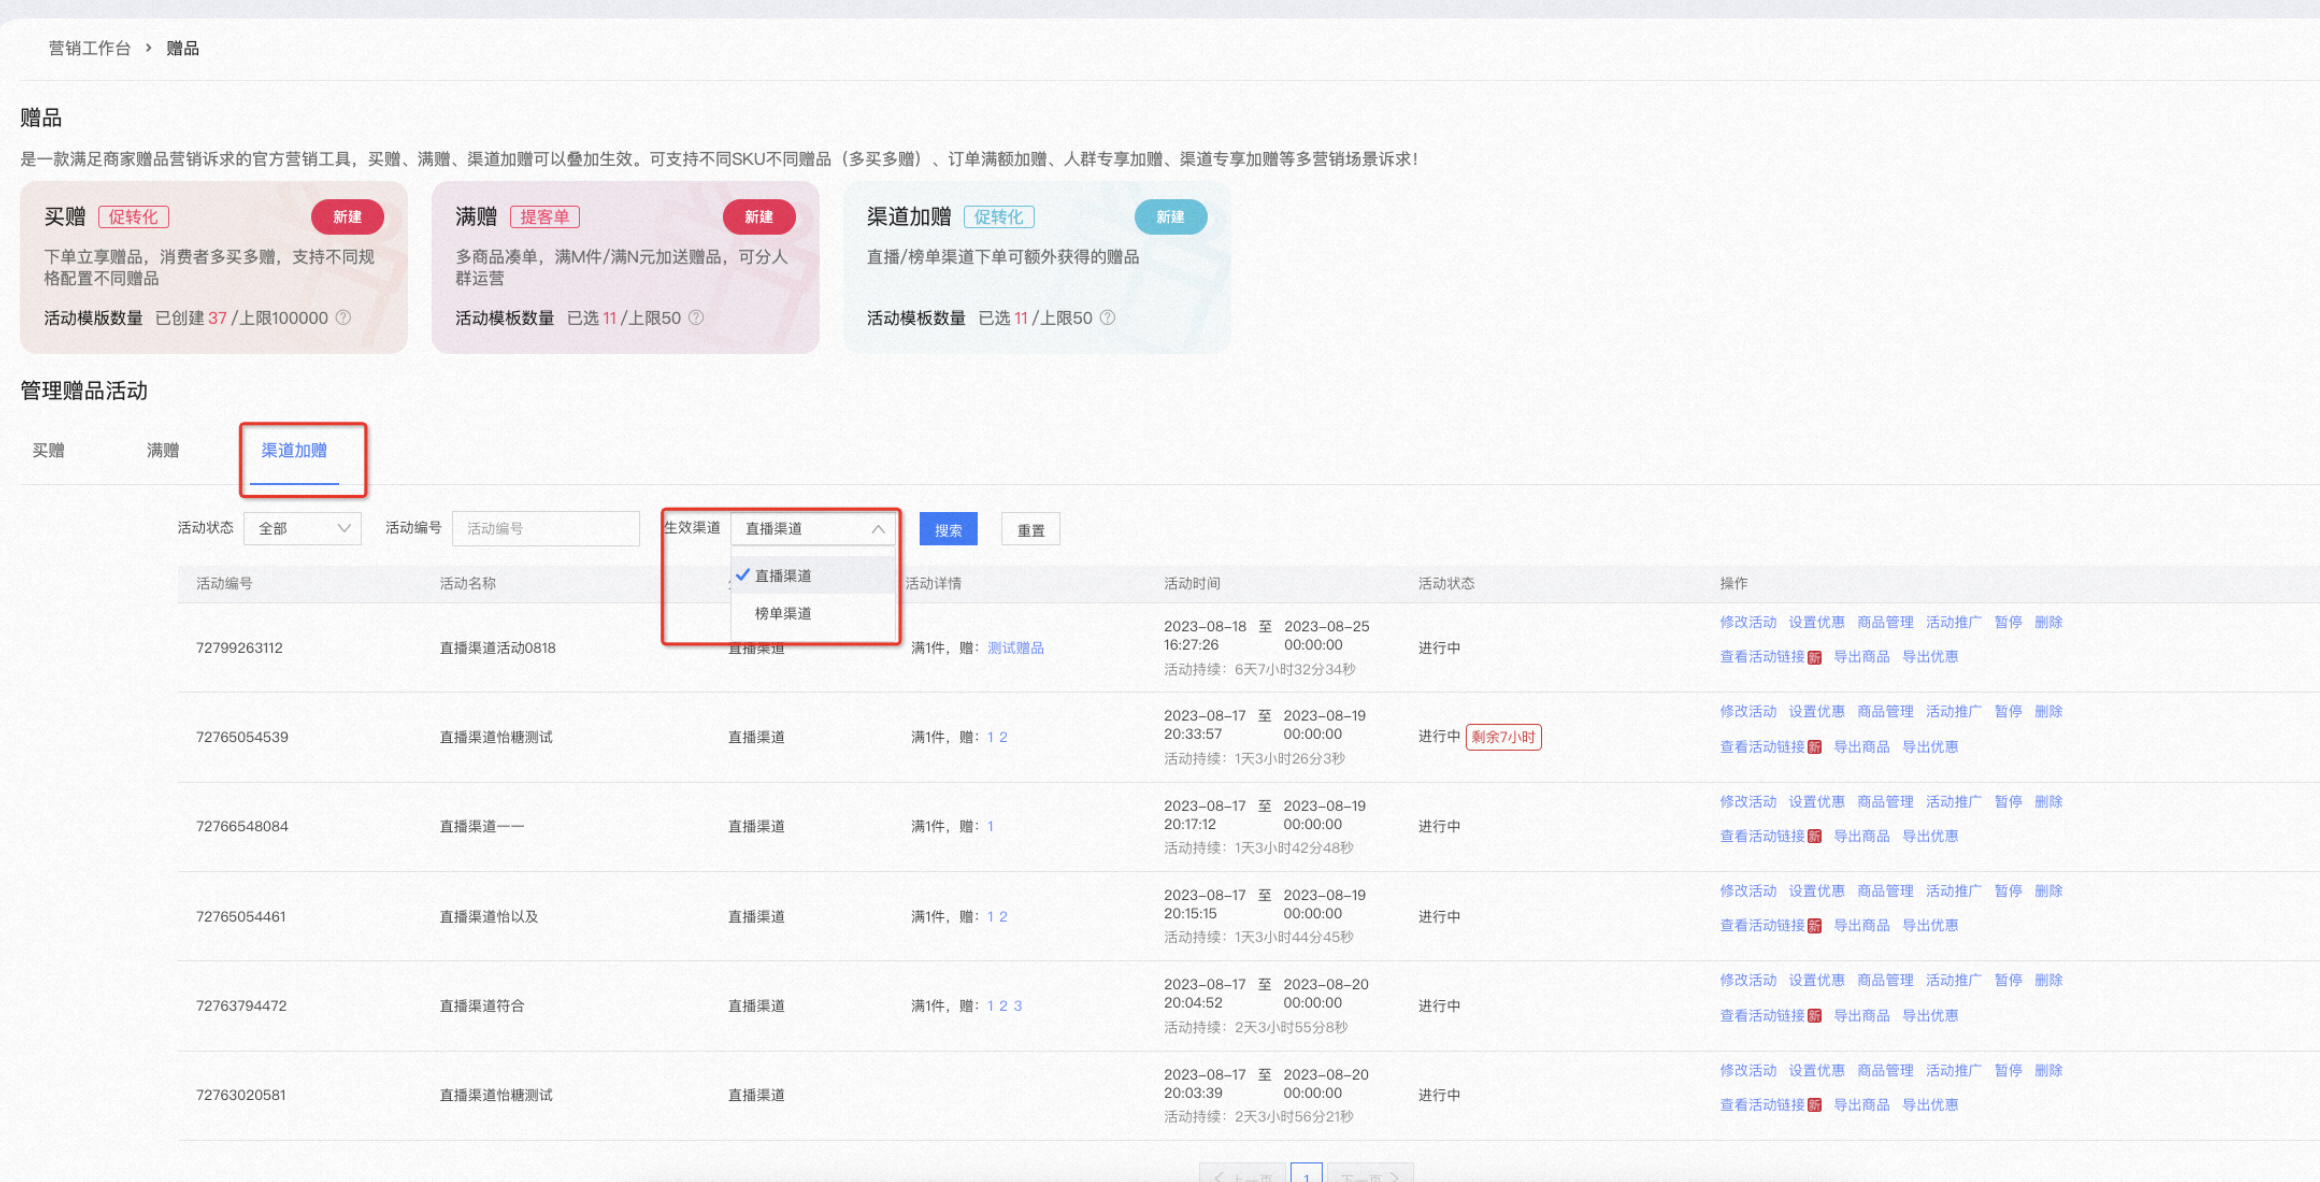Click the 新 badge on first 查看活动链接
The height and width of the screenshot is (1182, 2320).
(1814, 658)
